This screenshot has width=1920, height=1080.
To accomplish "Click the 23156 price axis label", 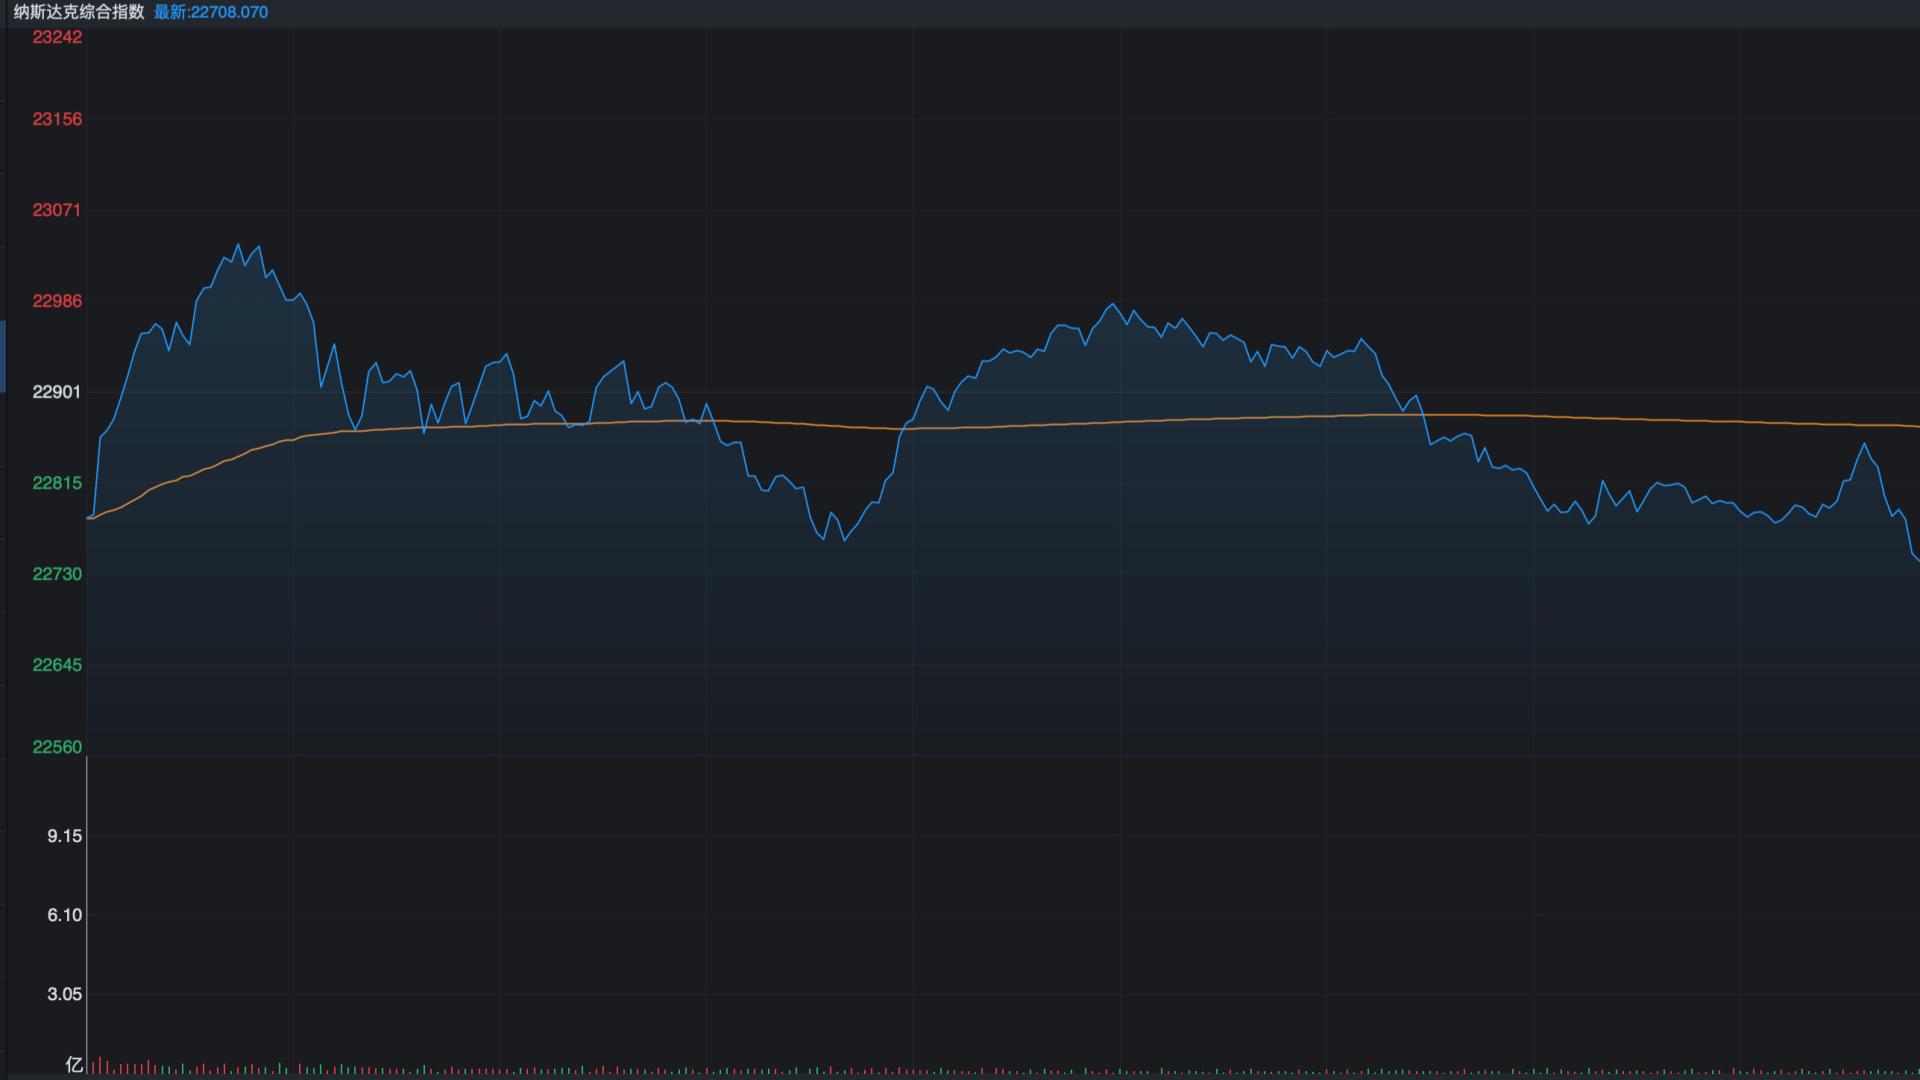I will tap(57, 119).
